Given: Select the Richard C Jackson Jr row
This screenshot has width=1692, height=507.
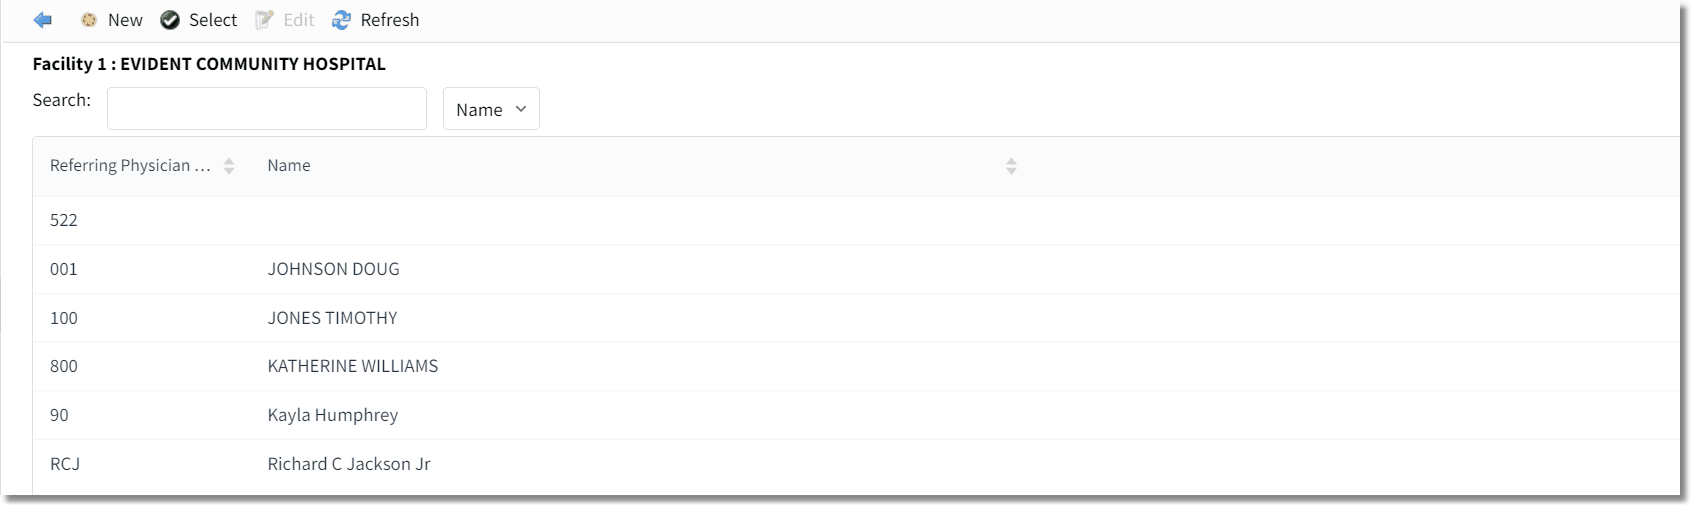Looking at the screenshot, I should click(856, 464).
